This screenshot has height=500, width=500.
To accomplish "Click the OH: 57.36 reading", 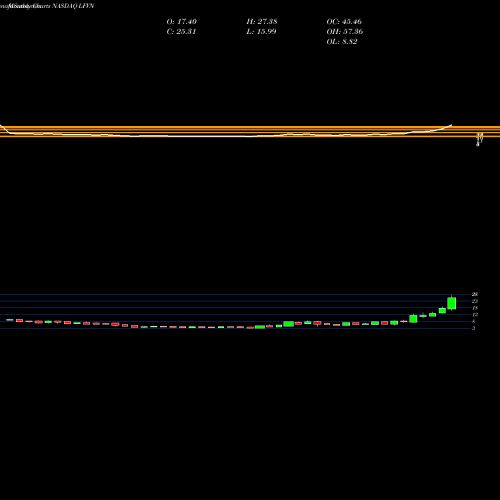I will [x=345, y=32].
